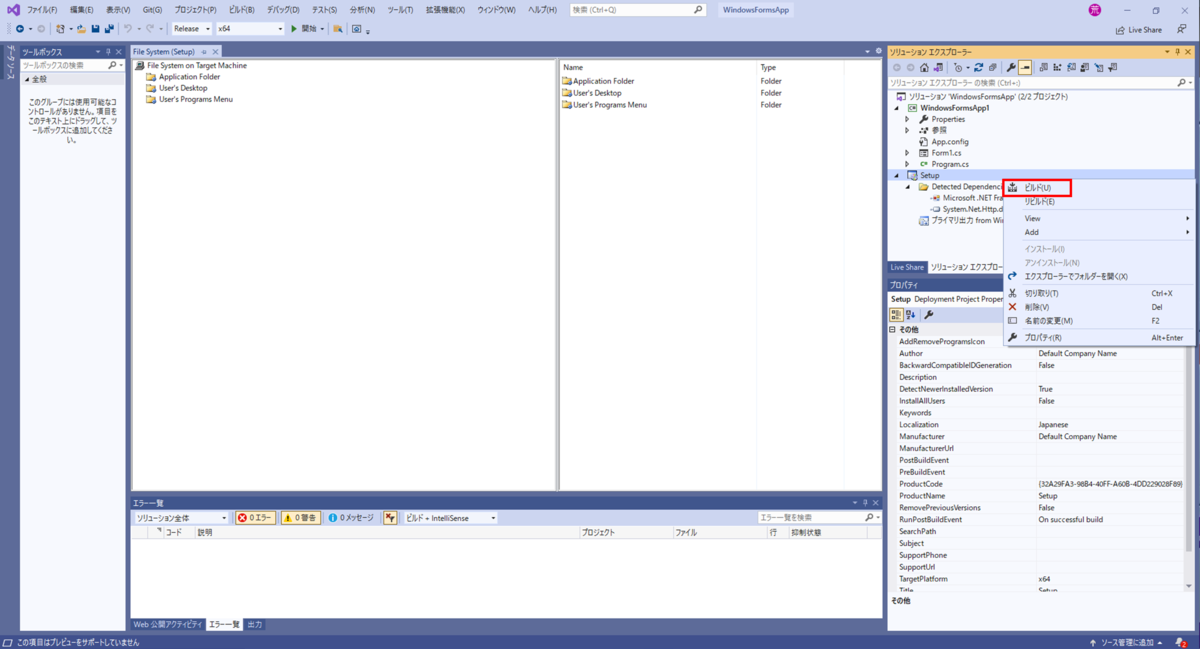Collapse the Setup project node
Viewport: 1200px width, 649px height.
(x=897, y=176)
